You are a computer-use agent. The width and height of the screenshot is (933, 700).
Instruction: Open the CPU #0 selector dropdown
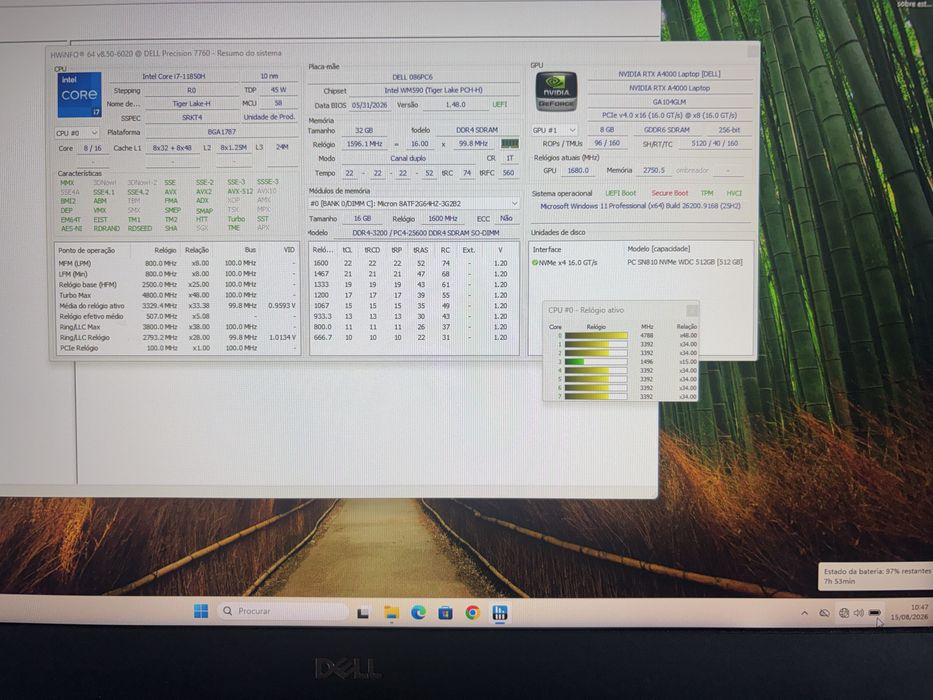(x=77, y=133)
